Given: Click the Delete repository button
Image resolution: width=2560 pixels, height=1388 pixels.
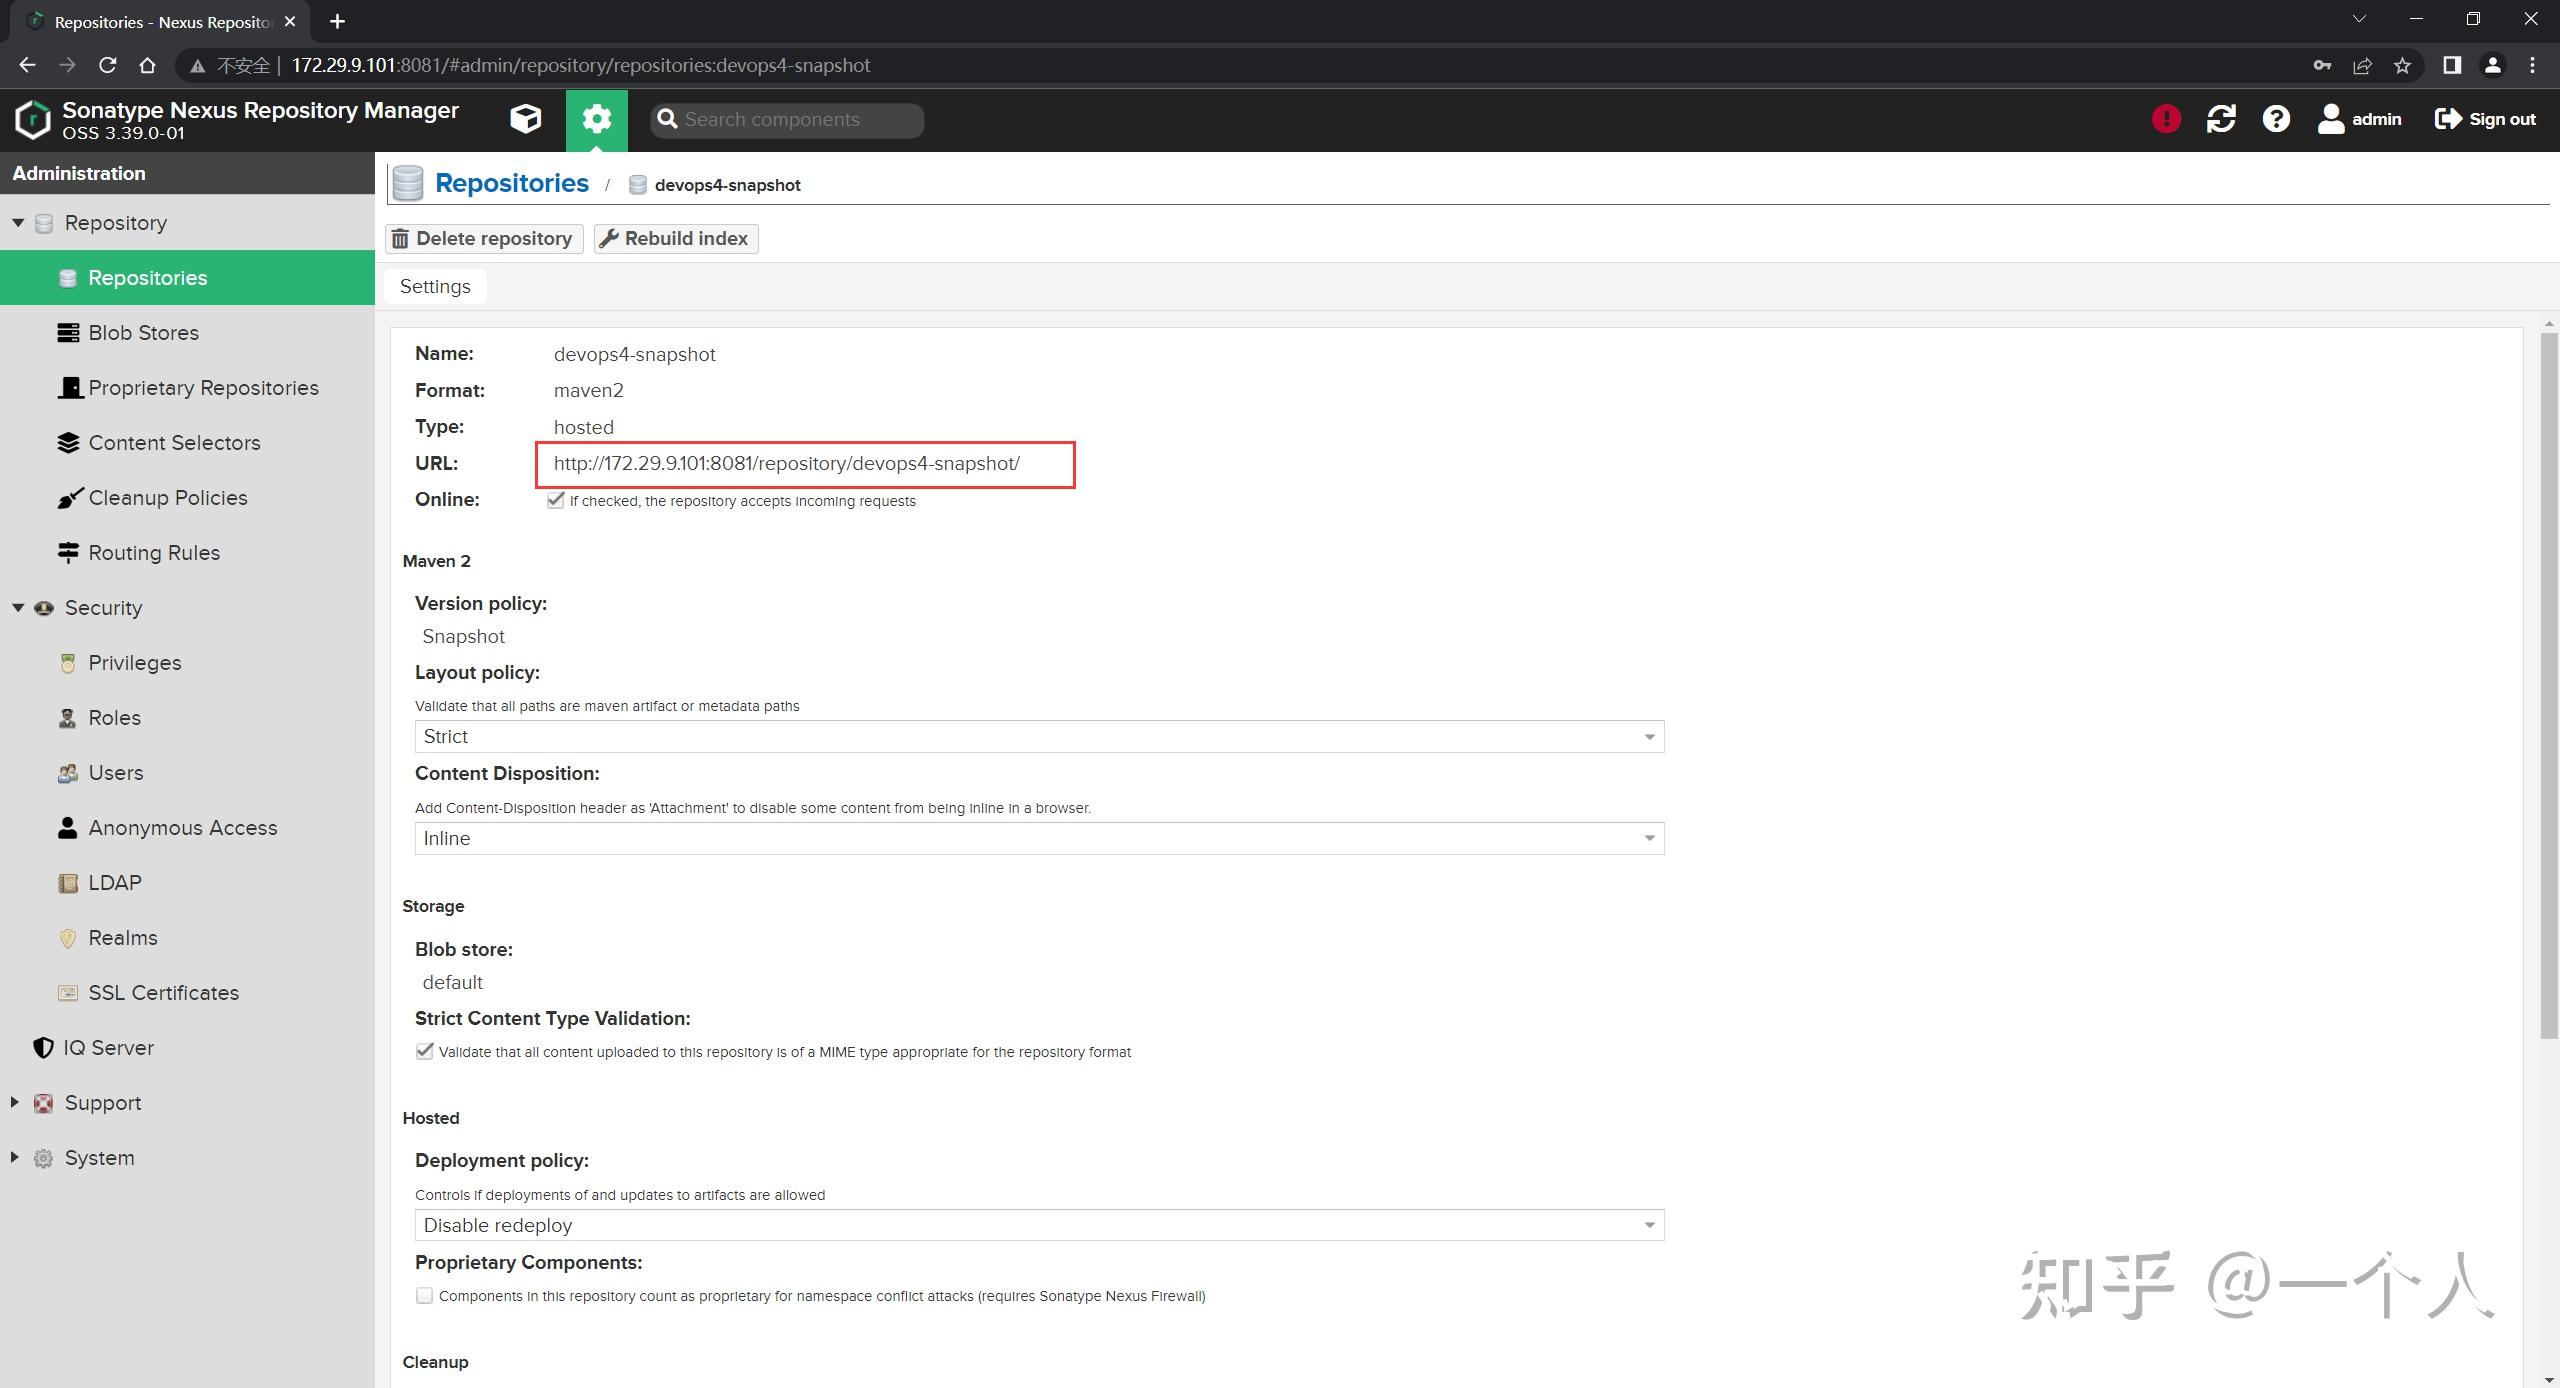Looking at the screenshot, I should coord(484,238).
